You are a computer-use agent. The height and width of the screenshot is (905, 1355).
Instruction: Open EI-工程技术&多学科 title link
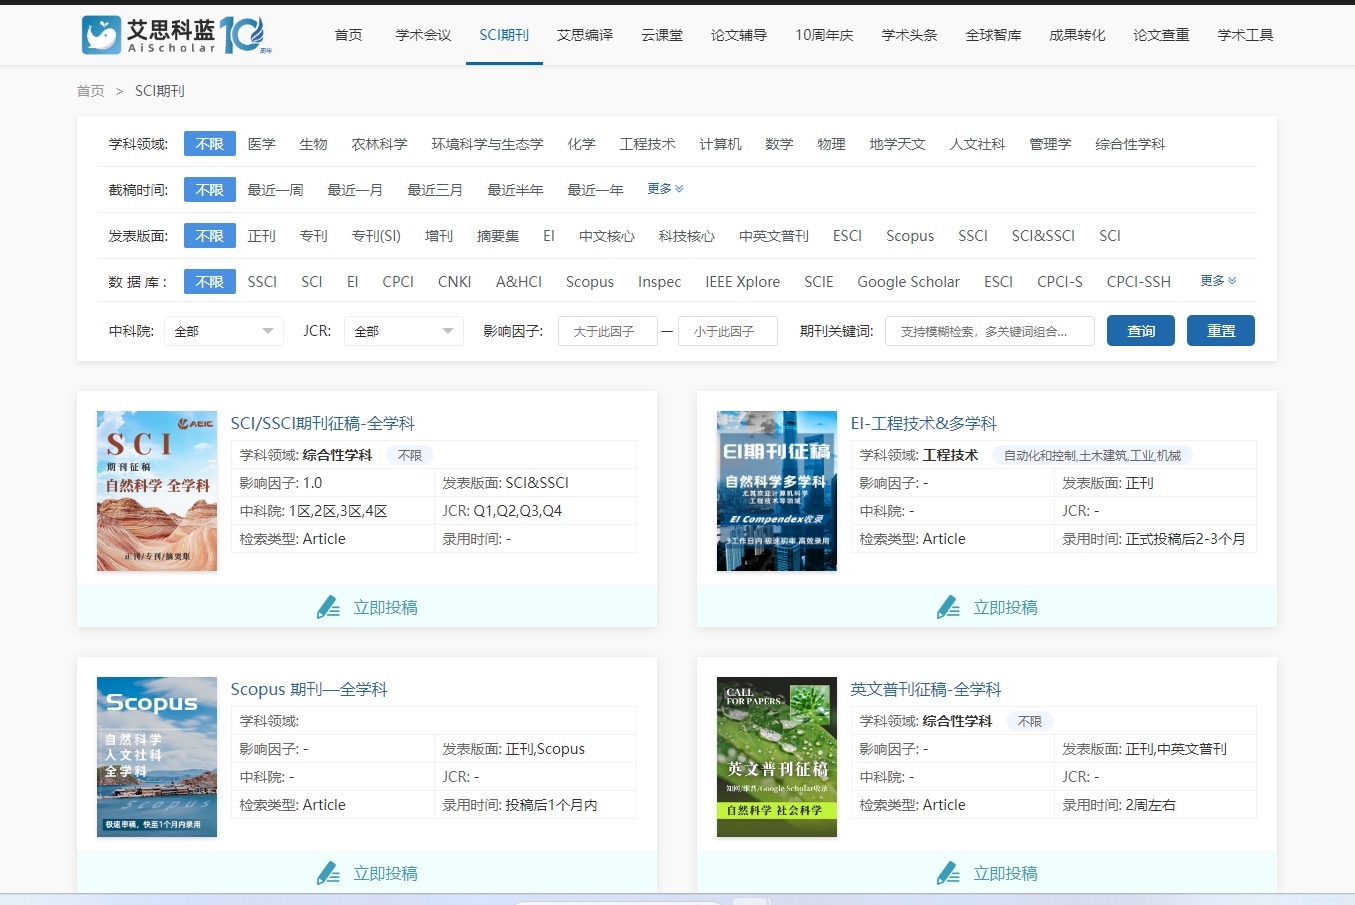[924, 424]
